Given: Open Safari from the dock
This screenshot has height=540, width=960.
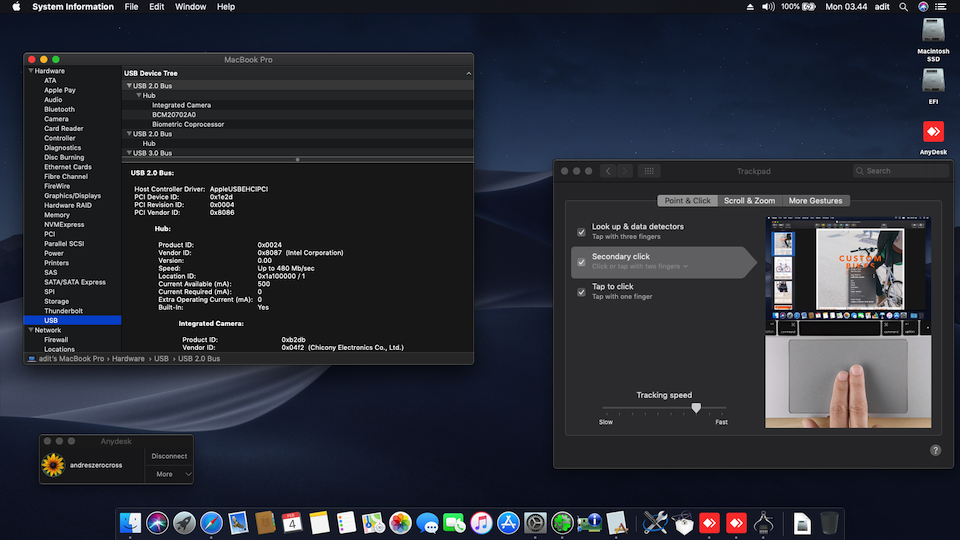Looking at the screenshot, I should (211, 523).
